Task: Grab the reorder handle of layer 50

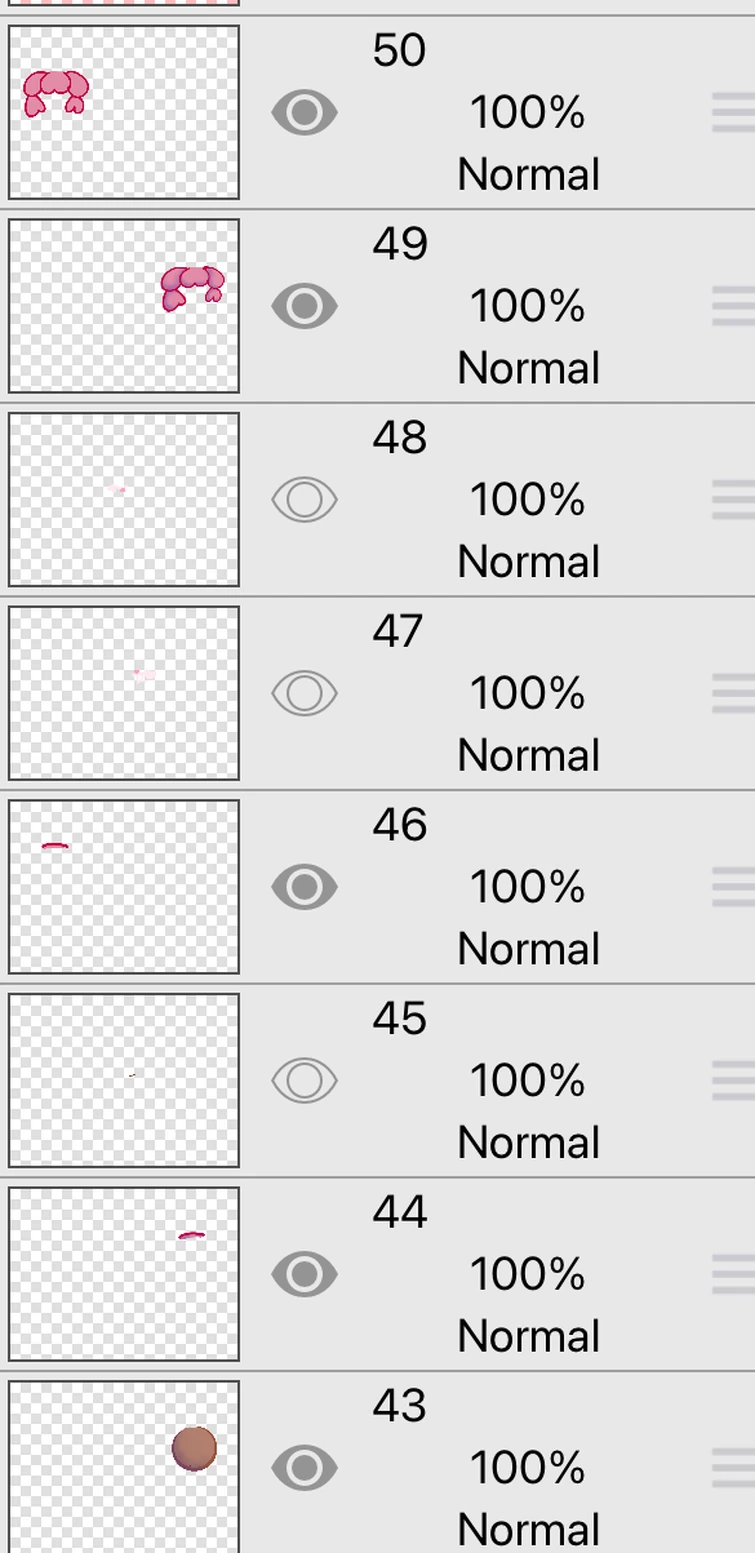Action: (x=733, y=113)
